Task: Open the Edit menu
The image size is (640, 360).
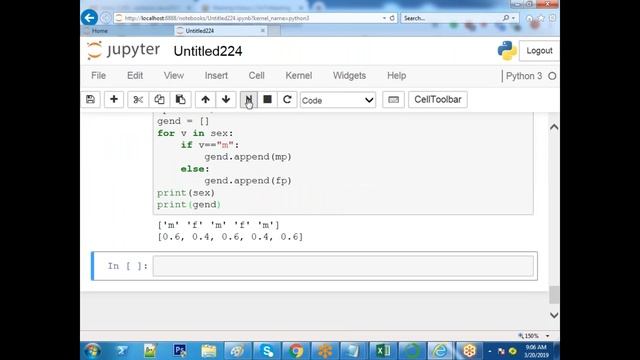Action: pyautogui.click(x=135, y=76)
